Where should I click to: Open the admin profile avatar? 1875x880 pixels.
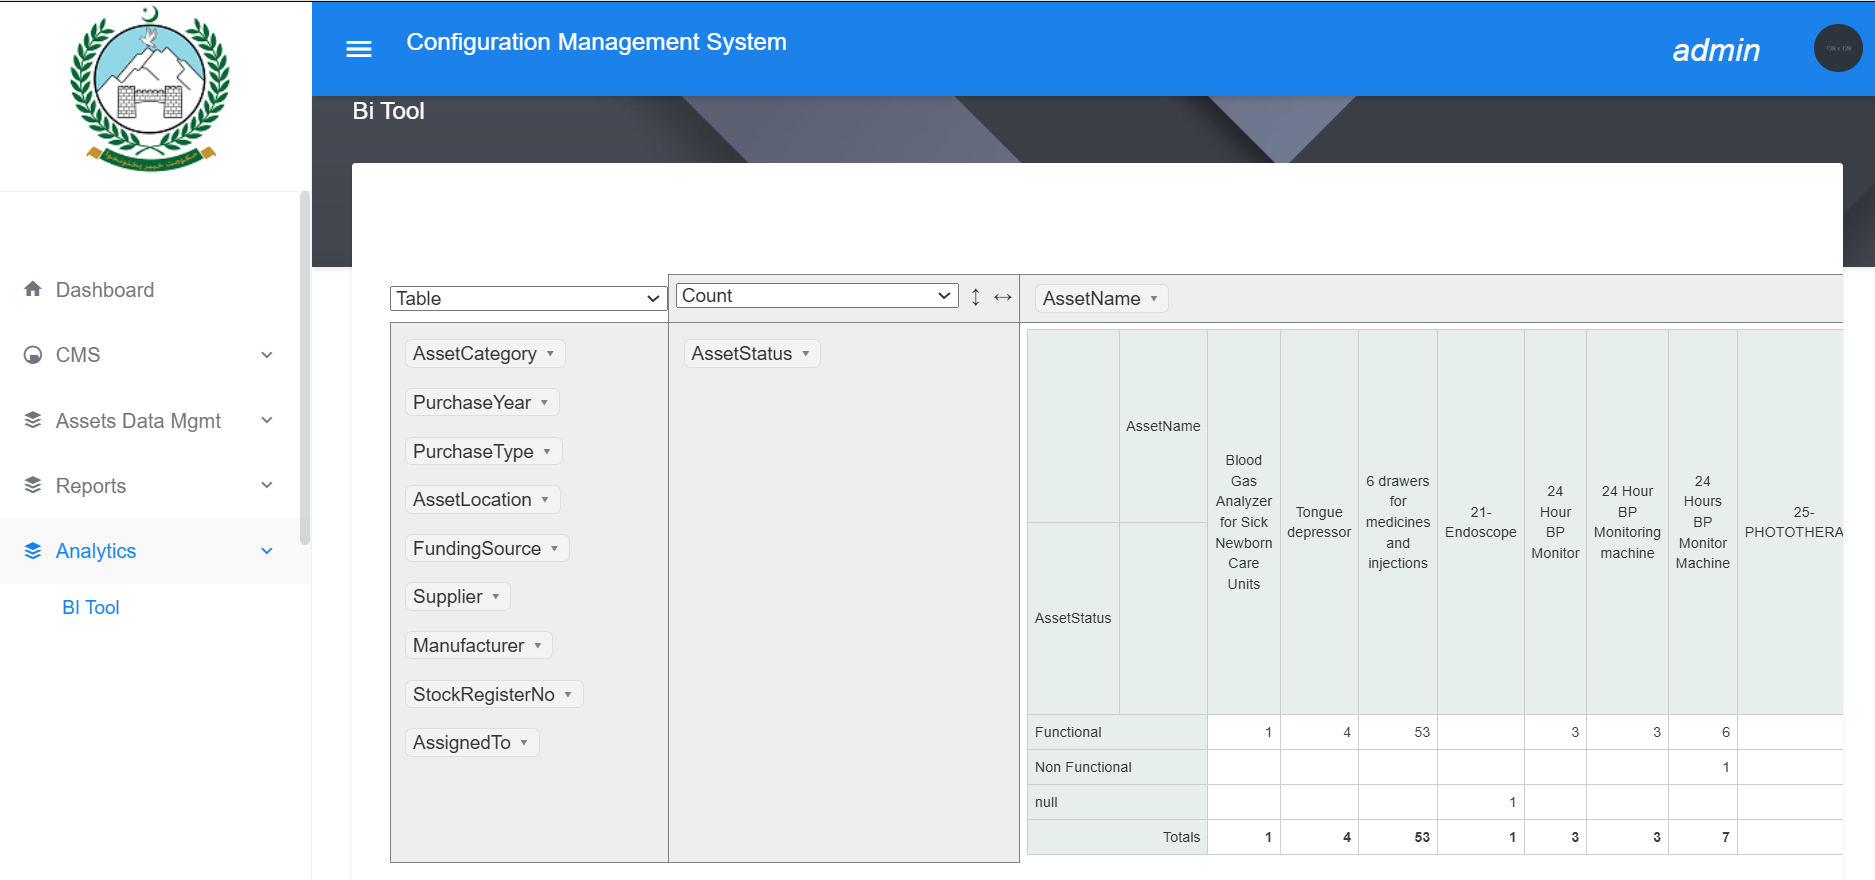coord(1837,48)
